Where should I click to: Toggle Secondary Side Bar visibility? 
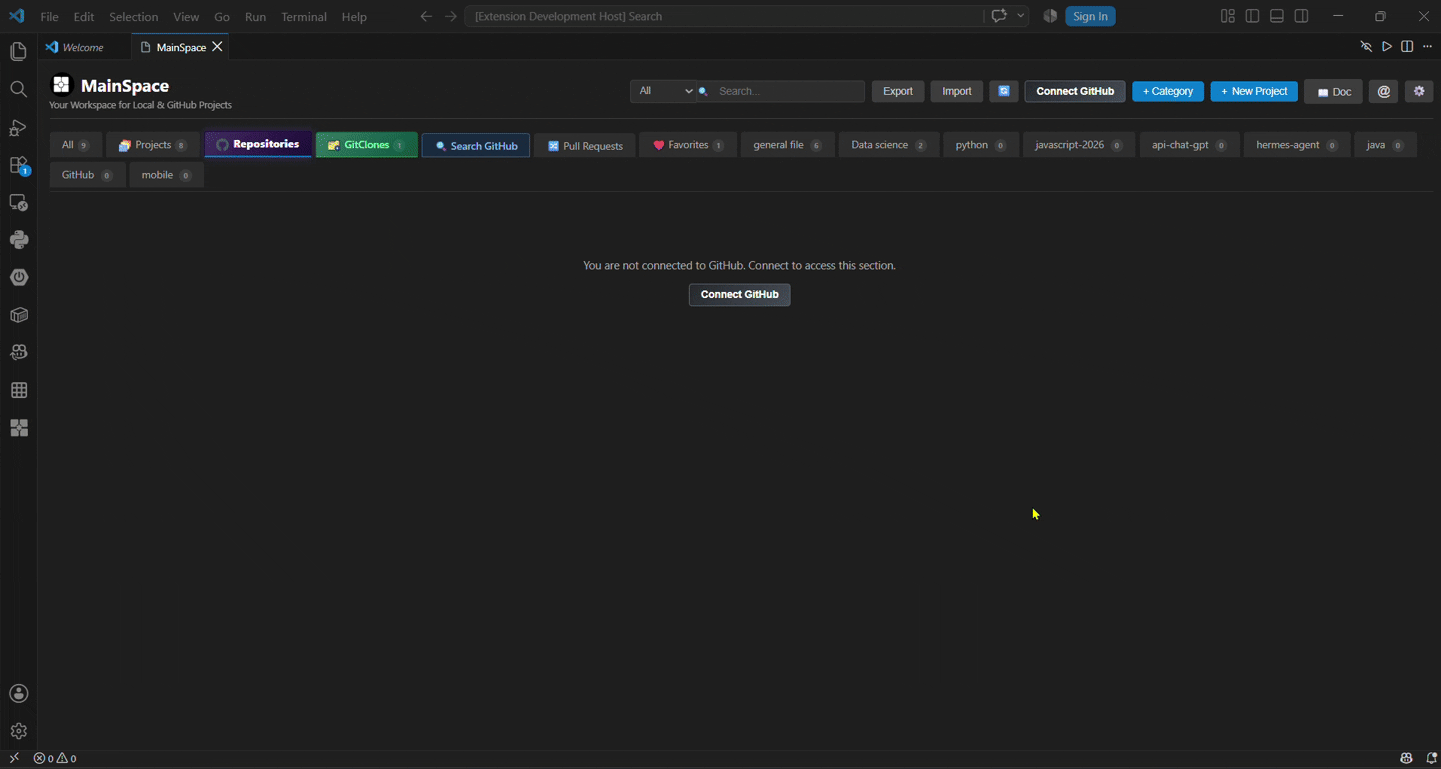click(1302, 16)
